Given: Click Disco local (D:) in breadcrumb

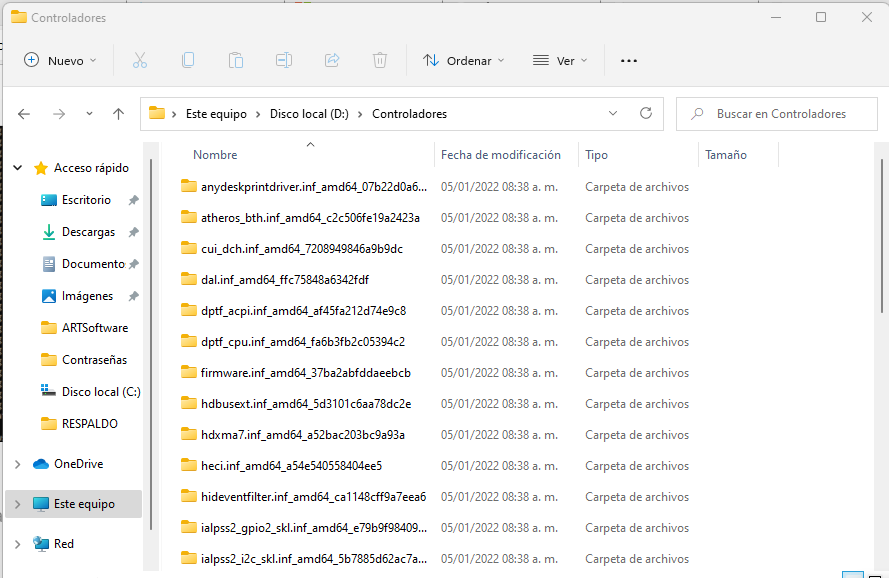Looking at the screenshot, I should pyautogui.click(x=309, y=114).
